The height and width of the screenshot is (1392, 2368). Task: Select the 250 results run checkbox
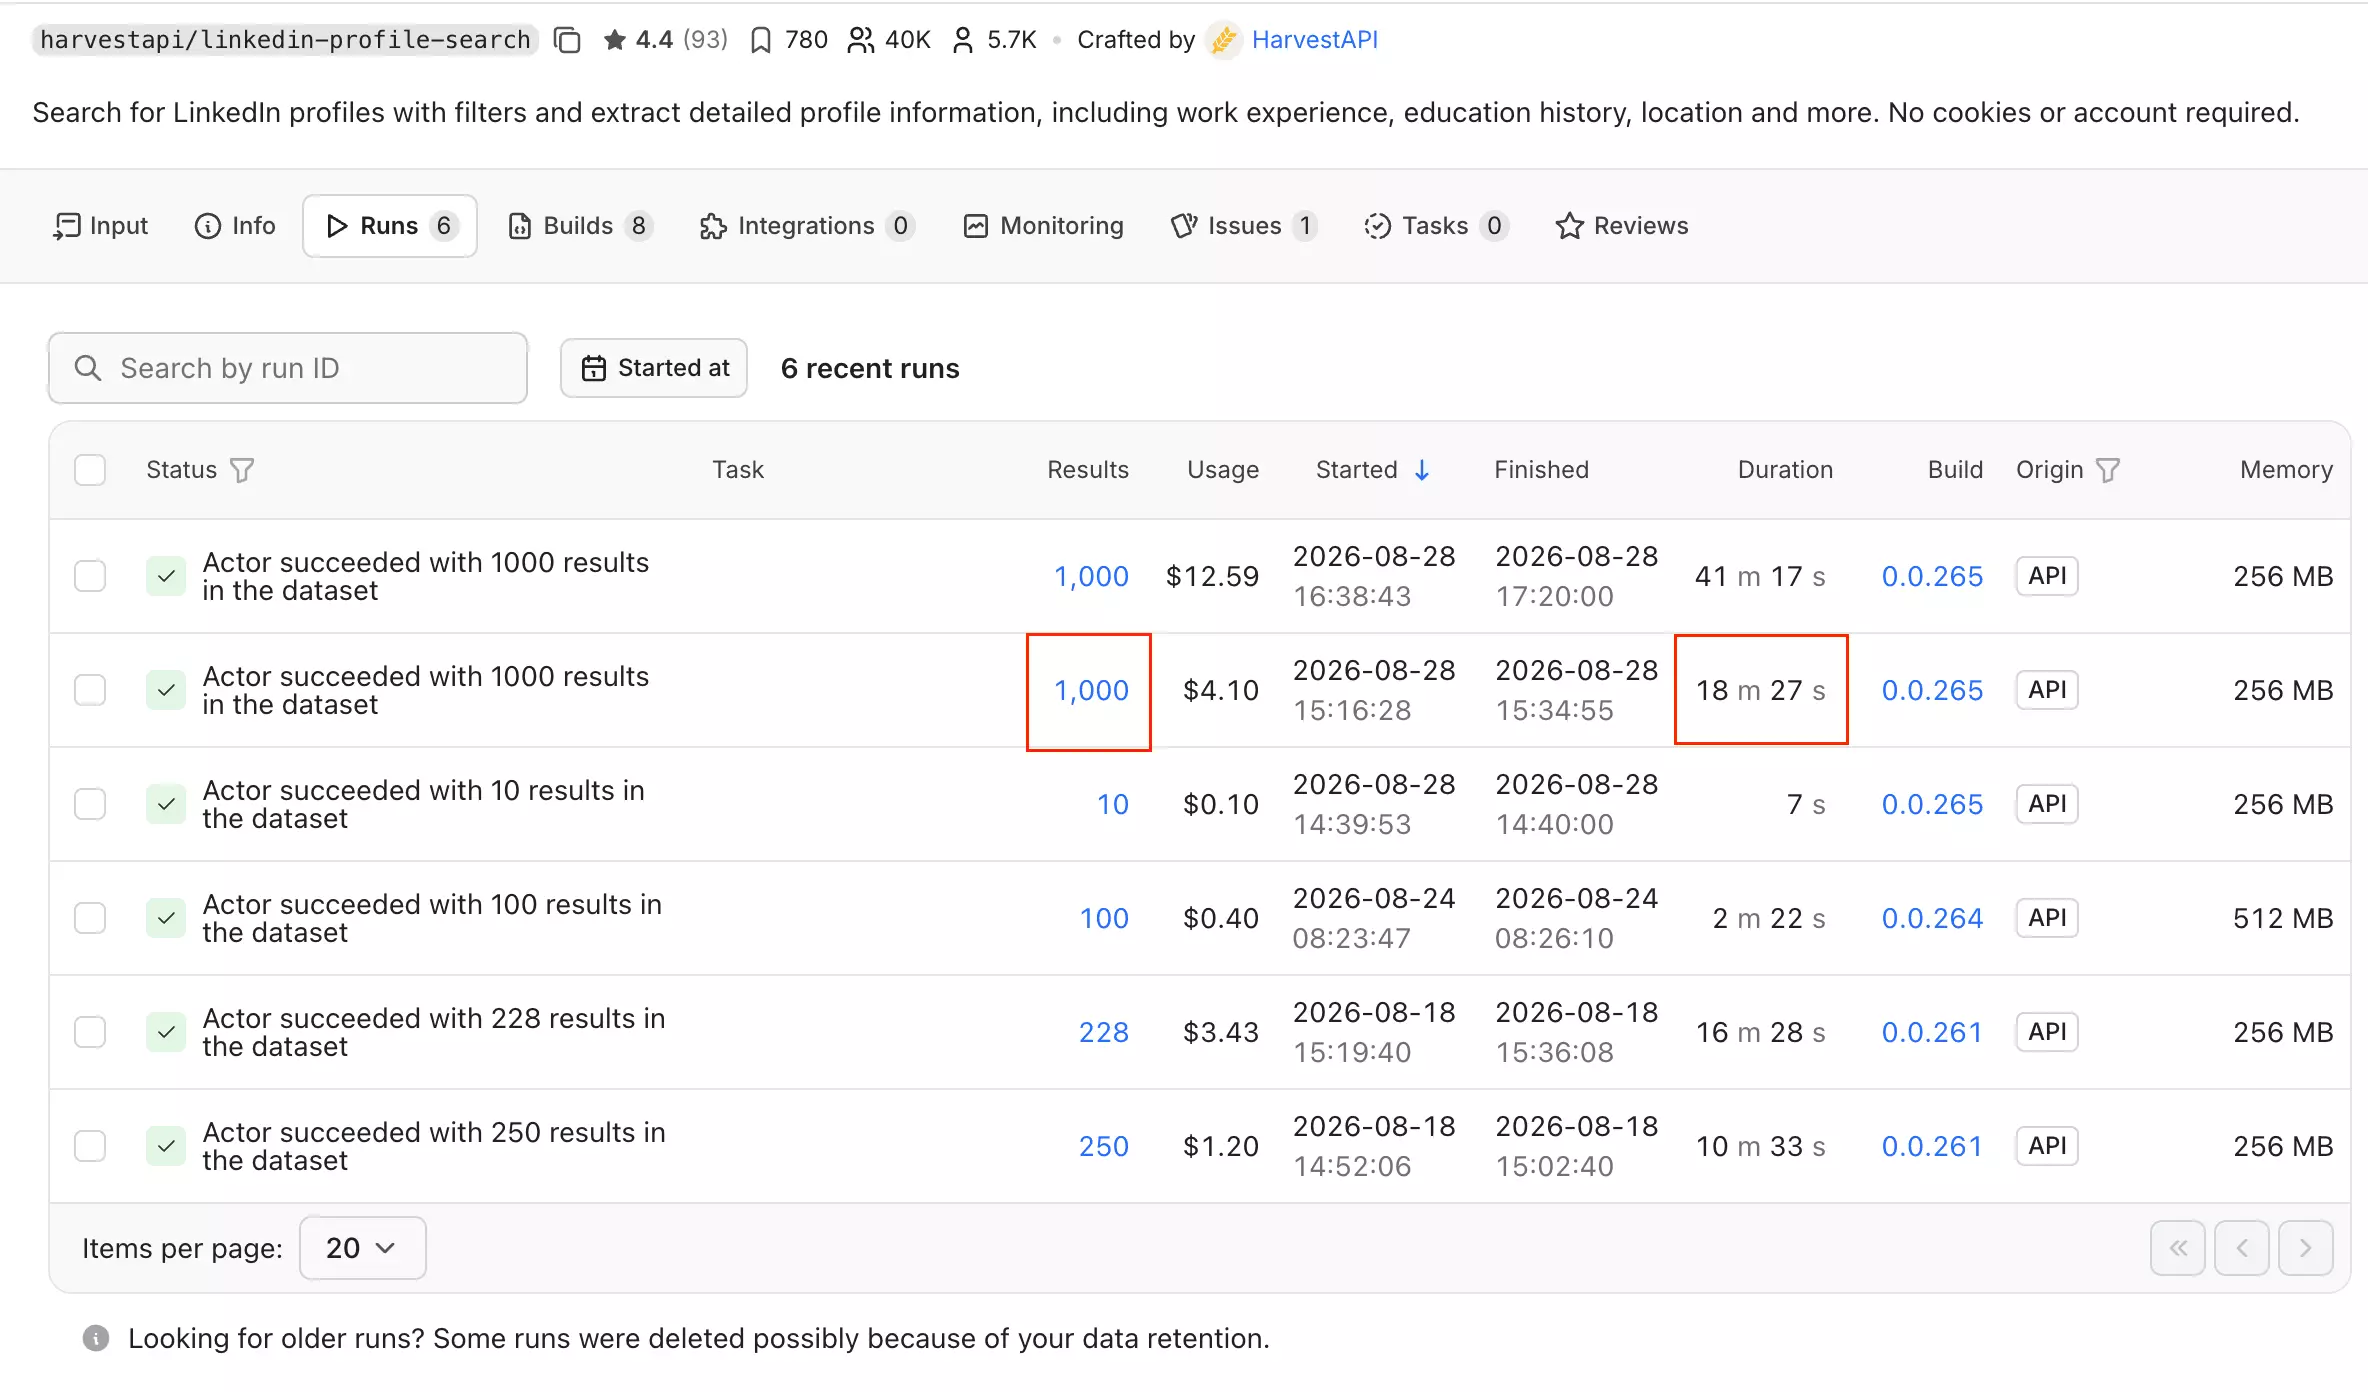[x=90, y=1146]
